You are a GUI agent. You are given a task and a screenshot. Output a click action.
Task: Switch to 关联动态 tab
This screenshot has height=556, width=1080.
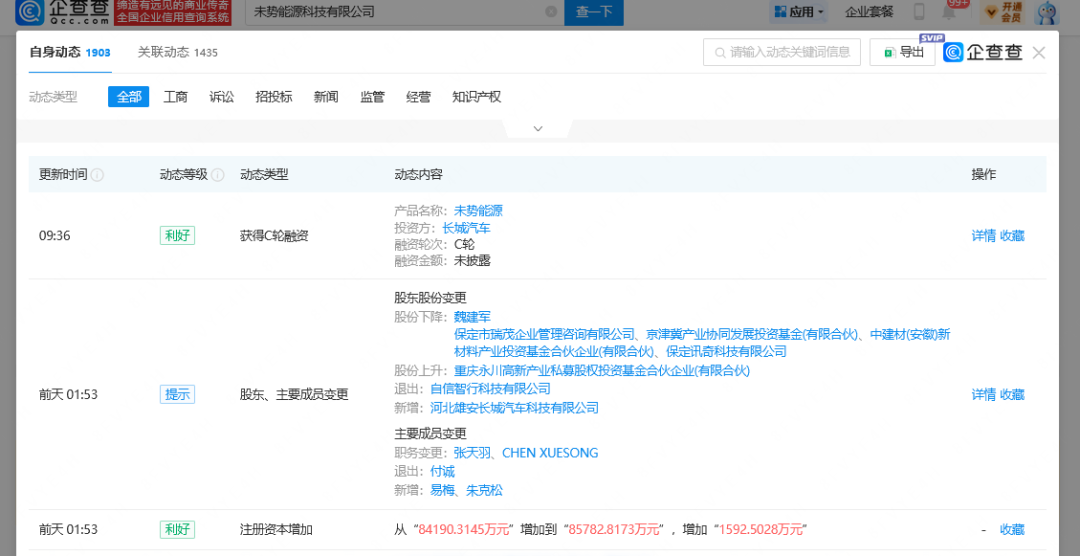tap(178, 52)
